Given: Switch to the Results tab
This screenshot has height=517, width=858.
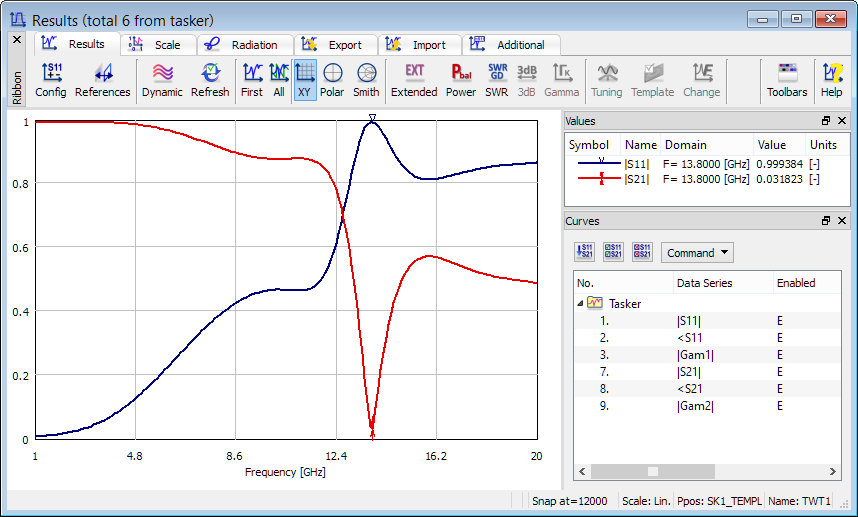Looking at the screenshot, I should (x=77, y=44).
